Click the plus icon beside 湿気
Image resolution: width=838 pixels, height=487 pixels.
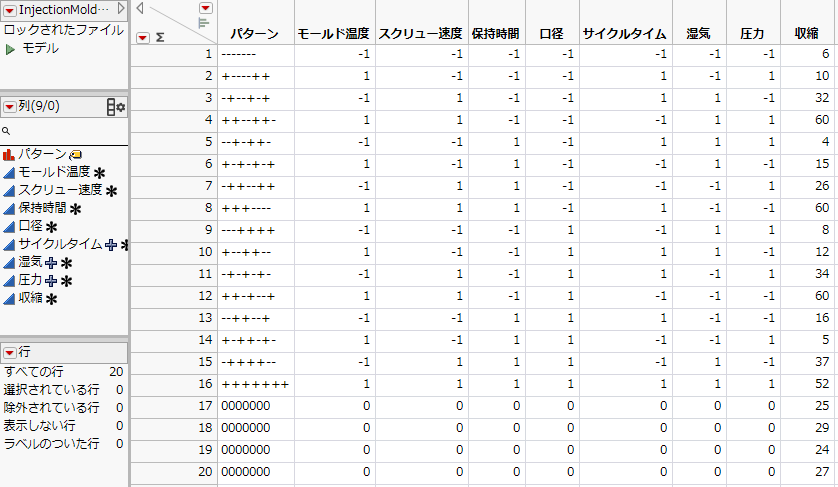click(51, 263)
